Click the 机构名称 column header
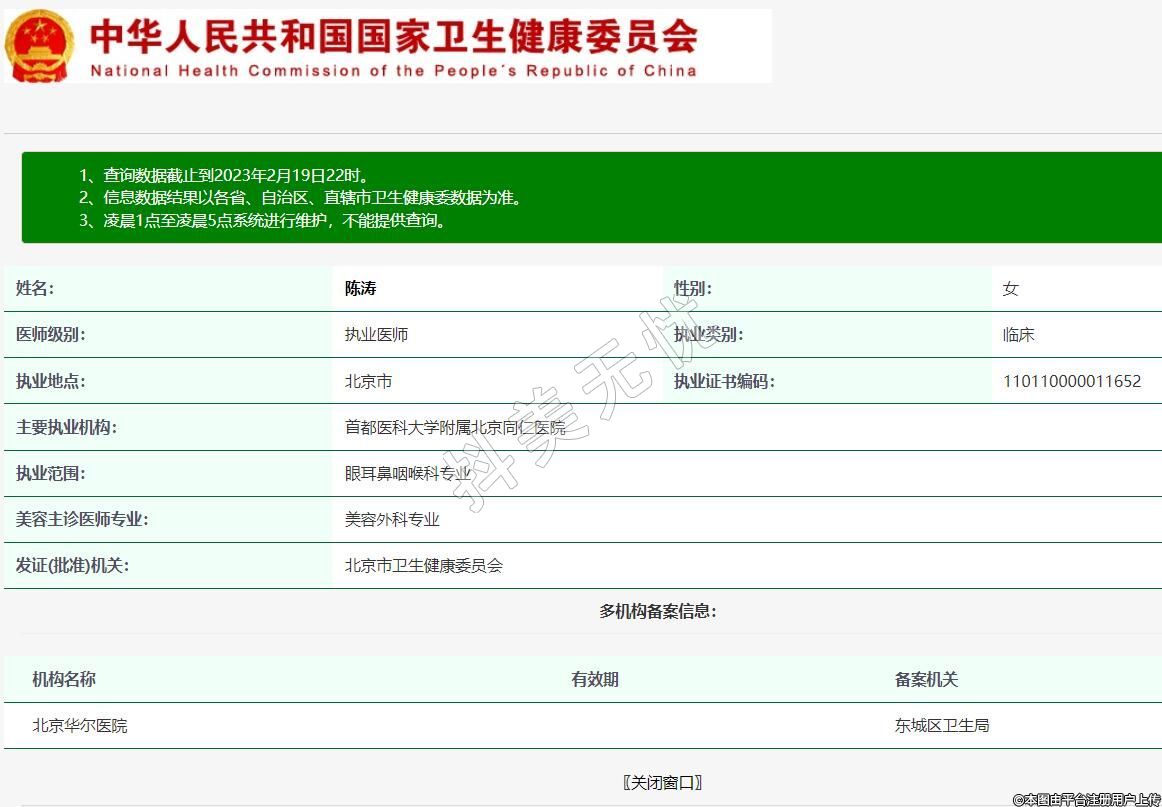1162x807 pixels. click(x=64, y=679)
